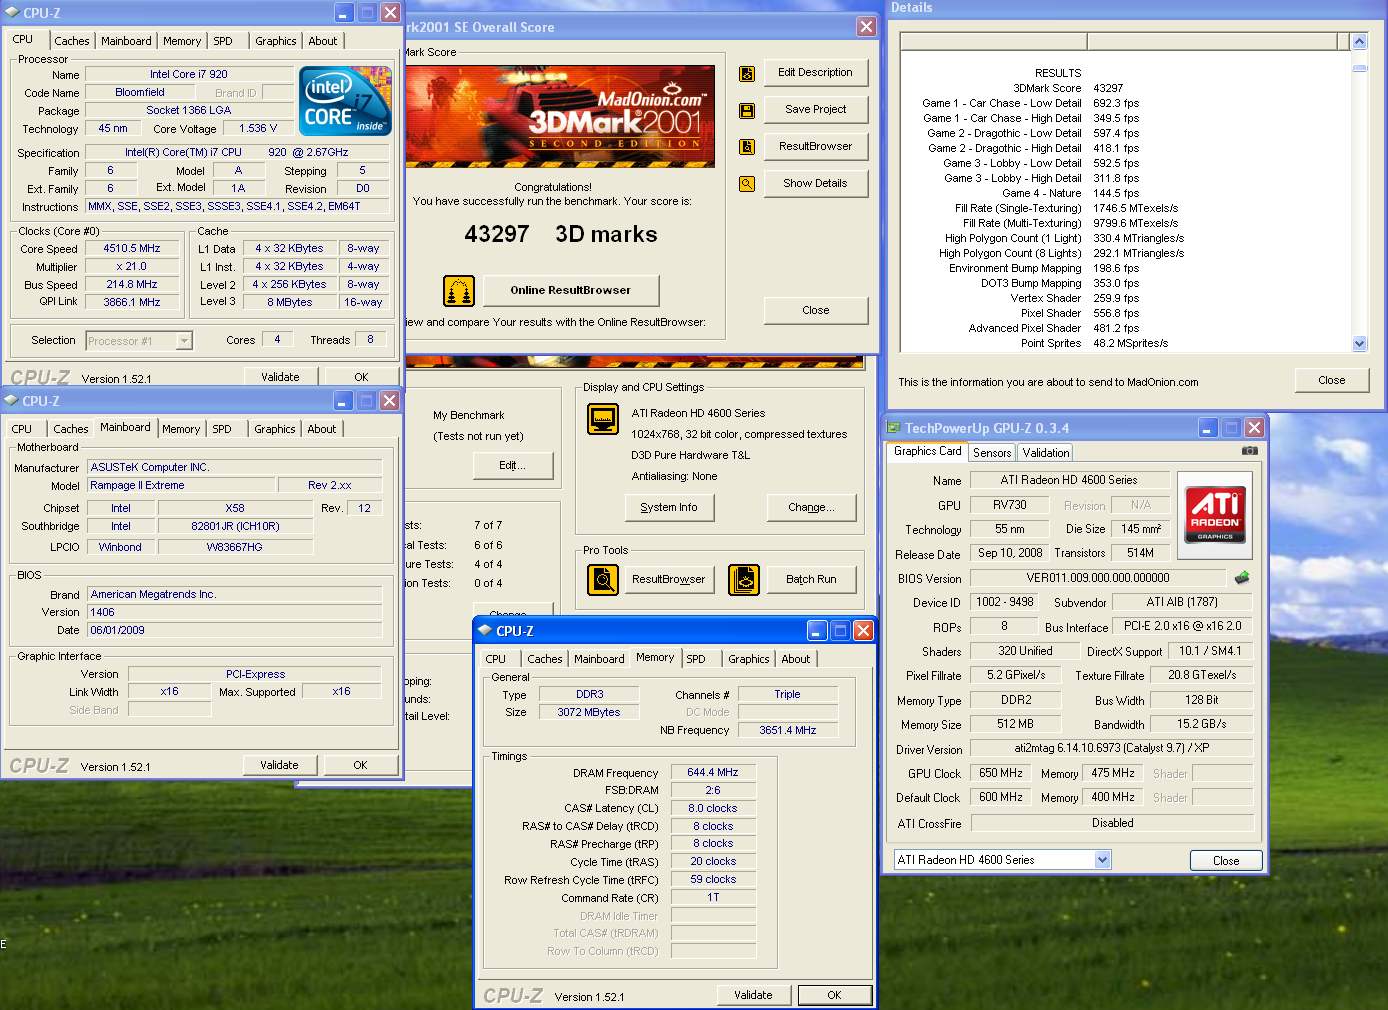Click the ResultBrowser button under Pro Tools

669,580
